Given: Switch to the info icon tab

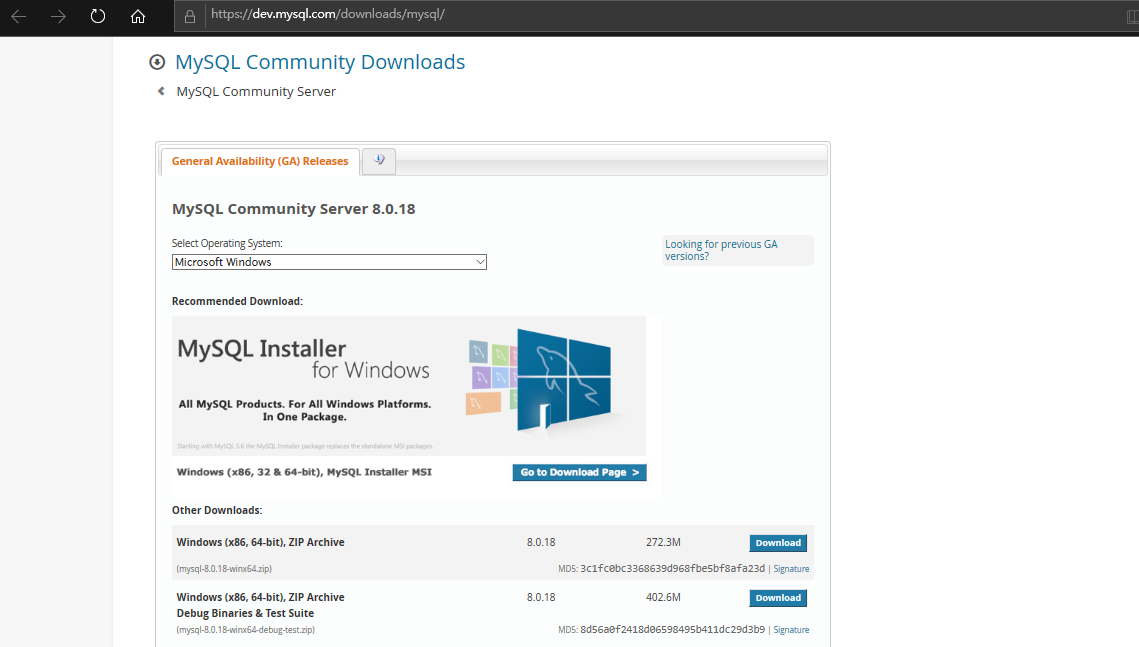Looking at the screenshot, I should [378, 160].
